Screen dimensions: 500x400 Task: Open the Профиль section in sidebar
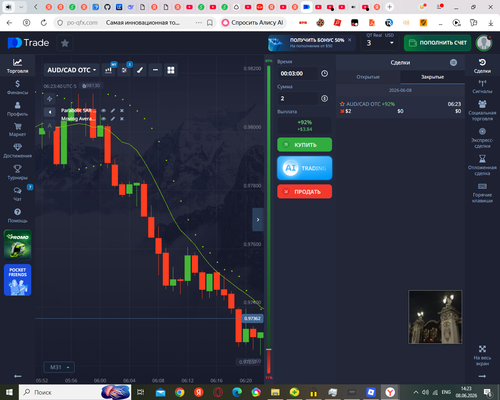pos(17,109)
